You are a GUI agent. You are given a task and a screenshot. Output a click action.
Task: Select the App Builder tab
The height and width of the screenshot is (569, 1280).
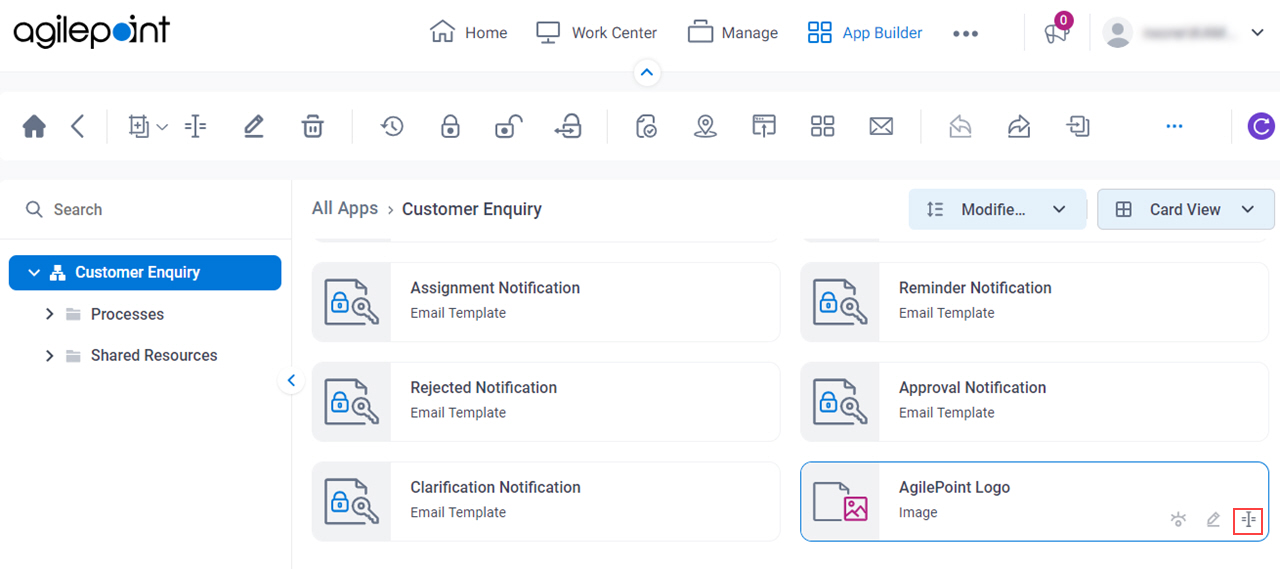pyautogui.click(x=865, y=33)
